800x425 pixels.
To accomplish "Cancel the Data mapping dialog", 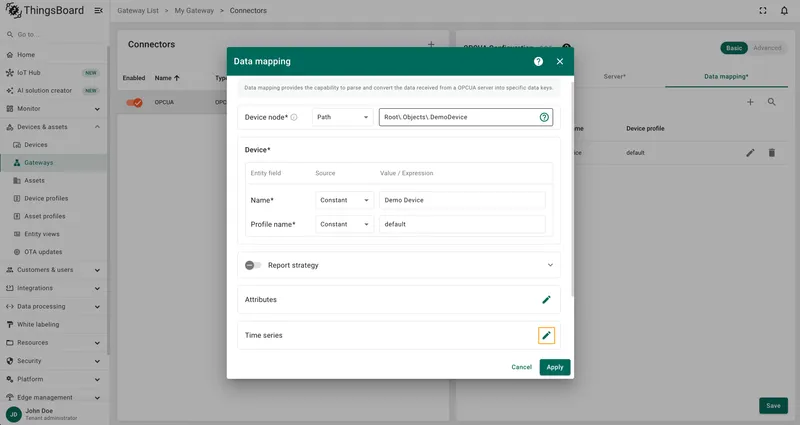I will pyautogui.click(x=521, y=367).
